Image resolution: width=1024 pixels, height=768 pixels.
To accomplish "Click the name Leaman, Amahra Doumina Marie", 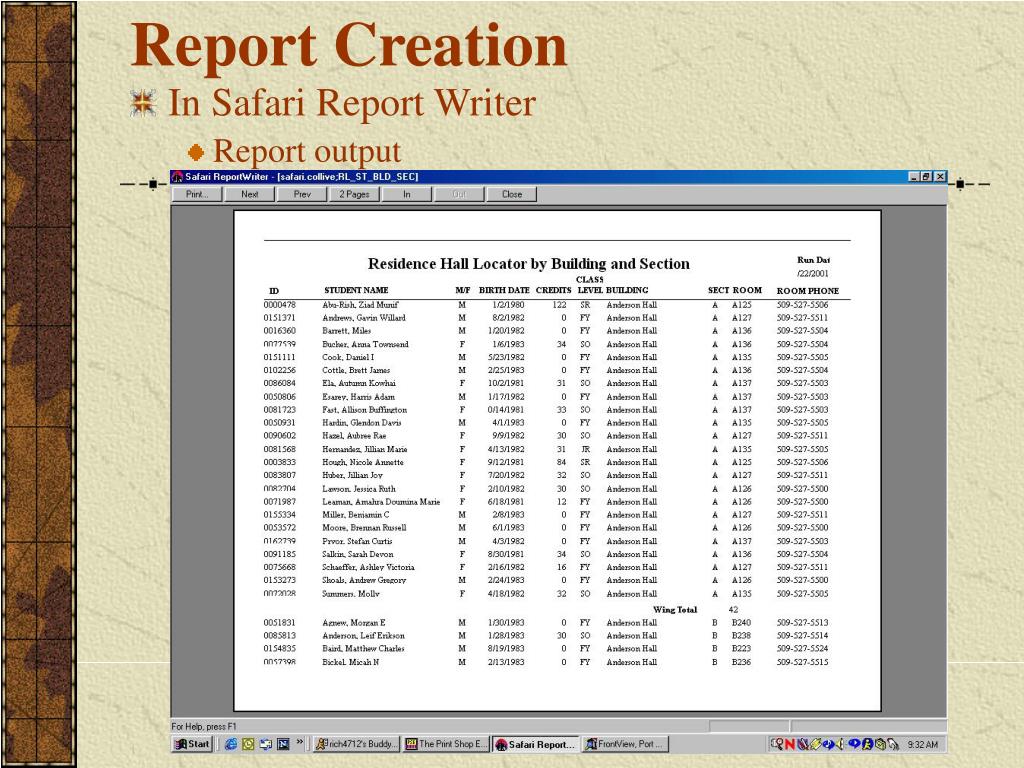I will click(x=381, y=502).
